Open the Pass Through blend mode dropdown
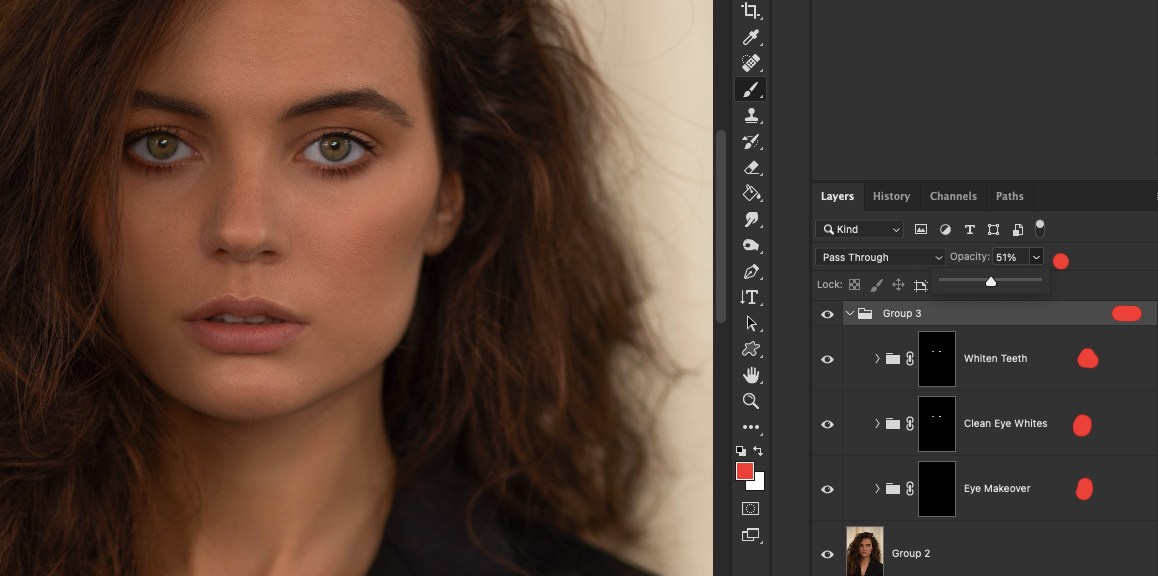This screenshot has width=1158, height=576. pos(878,257)
